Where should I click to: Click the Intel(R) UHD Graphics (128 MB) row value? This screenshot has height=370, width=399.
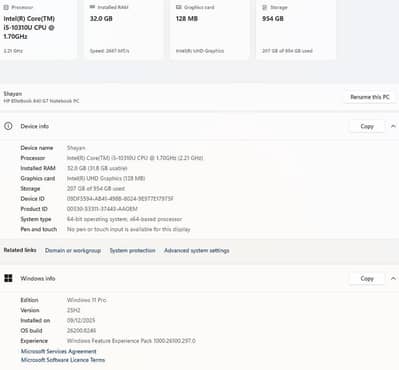pos(106,178)
